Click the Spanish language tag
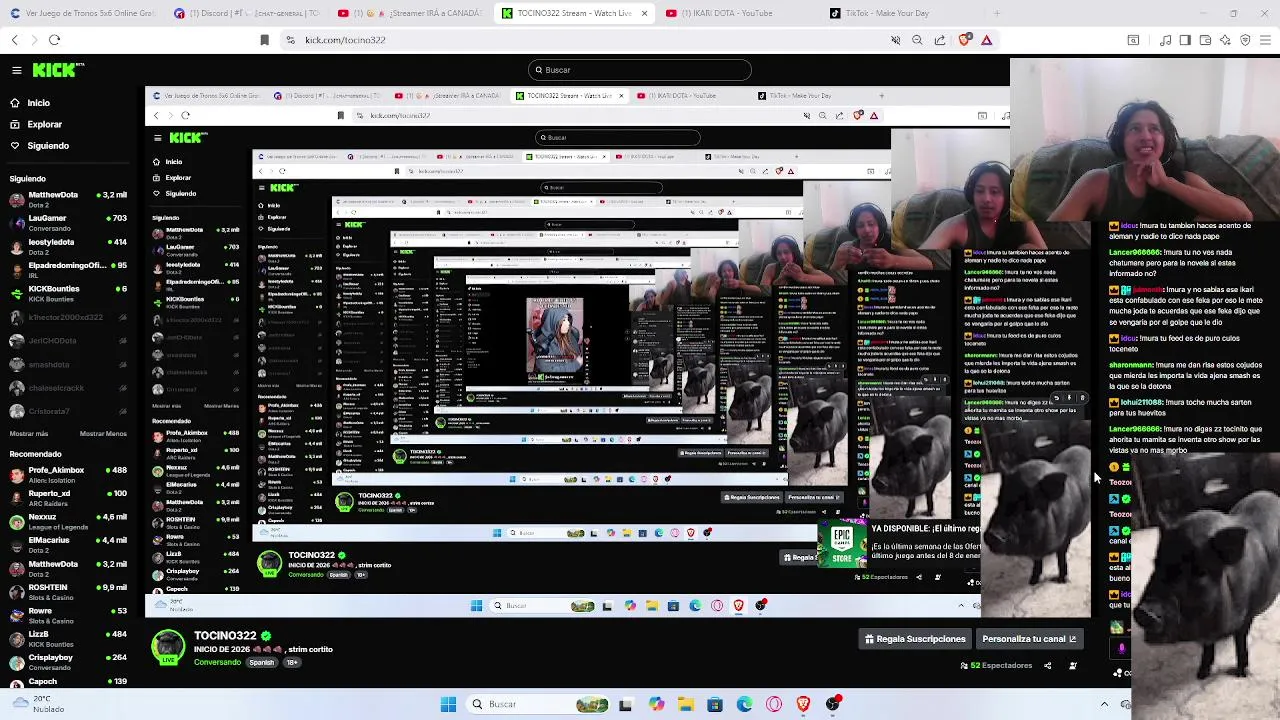 coord(262,662)
